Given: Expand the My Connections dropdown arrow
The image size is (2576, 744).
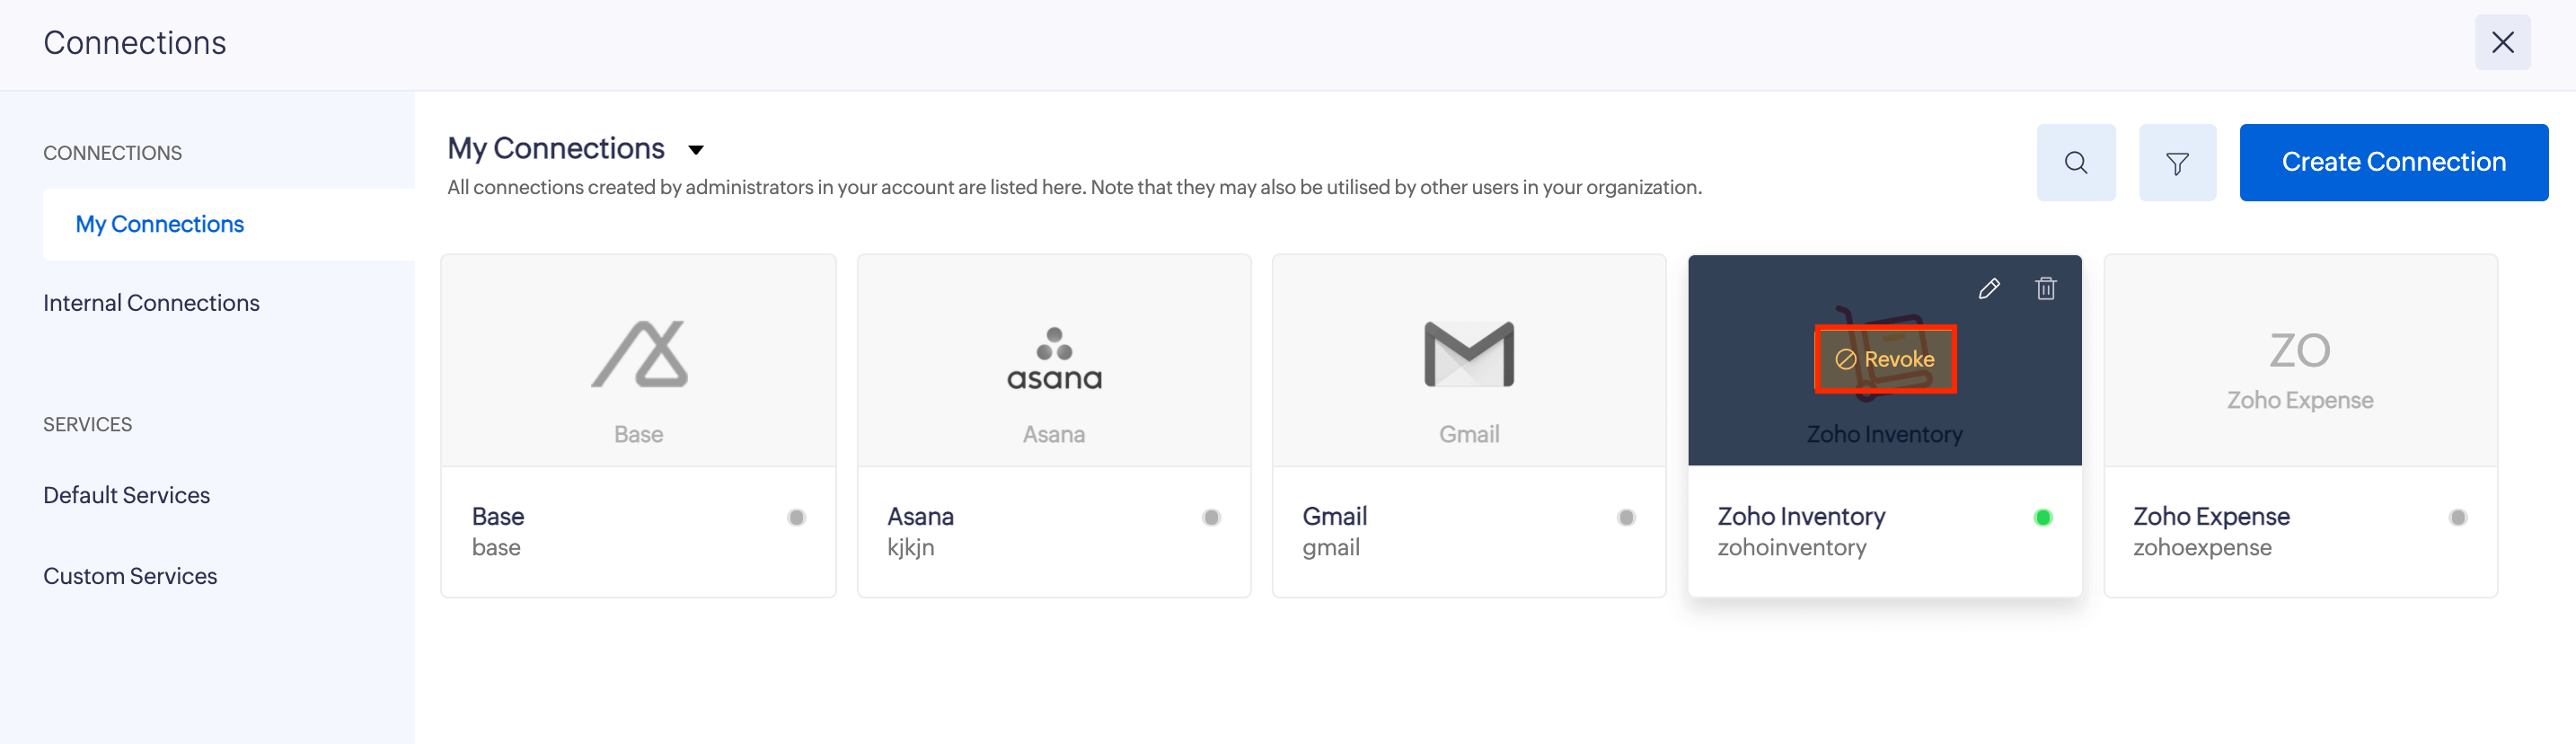Looking at the screenshot, I should coord(696,150).
